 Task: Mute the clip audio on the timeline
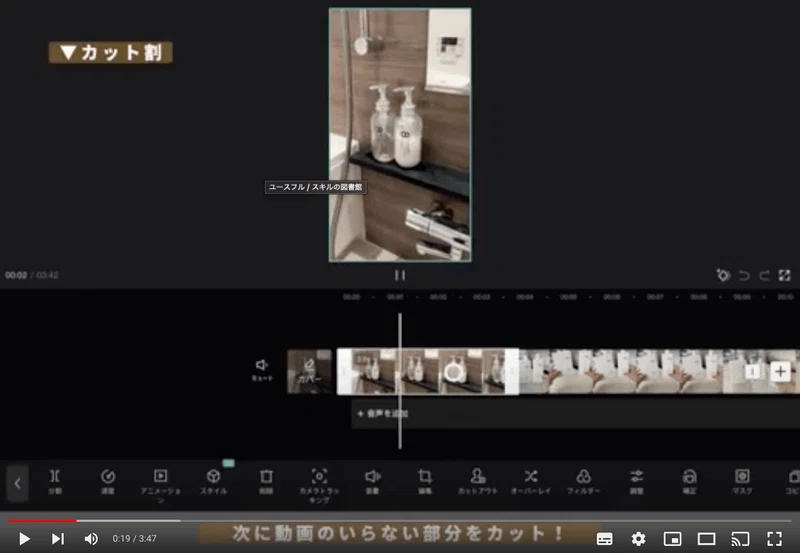(262, 370)
